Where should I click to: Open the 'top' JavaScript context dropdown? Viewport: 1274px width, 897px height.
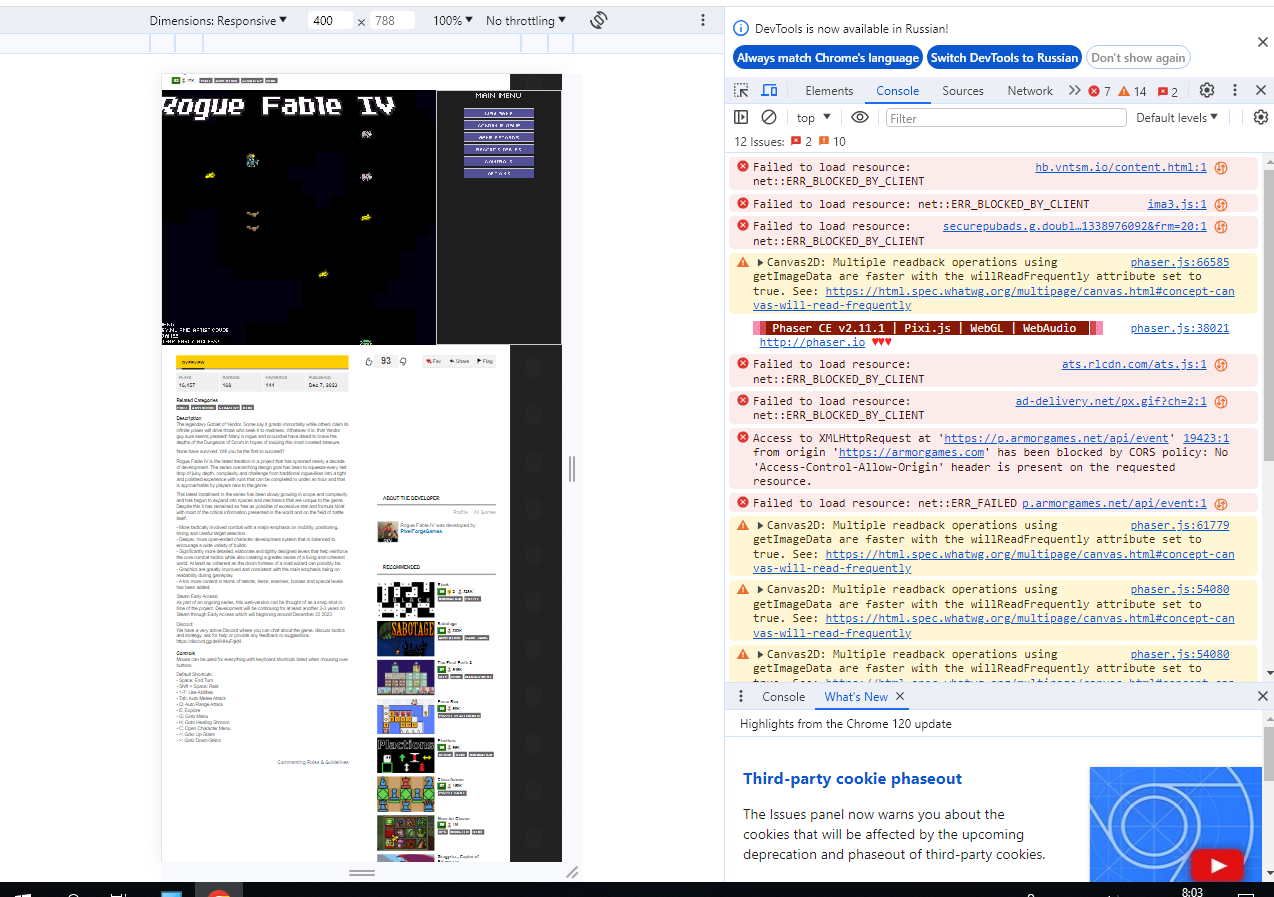(x=814, y=117)
